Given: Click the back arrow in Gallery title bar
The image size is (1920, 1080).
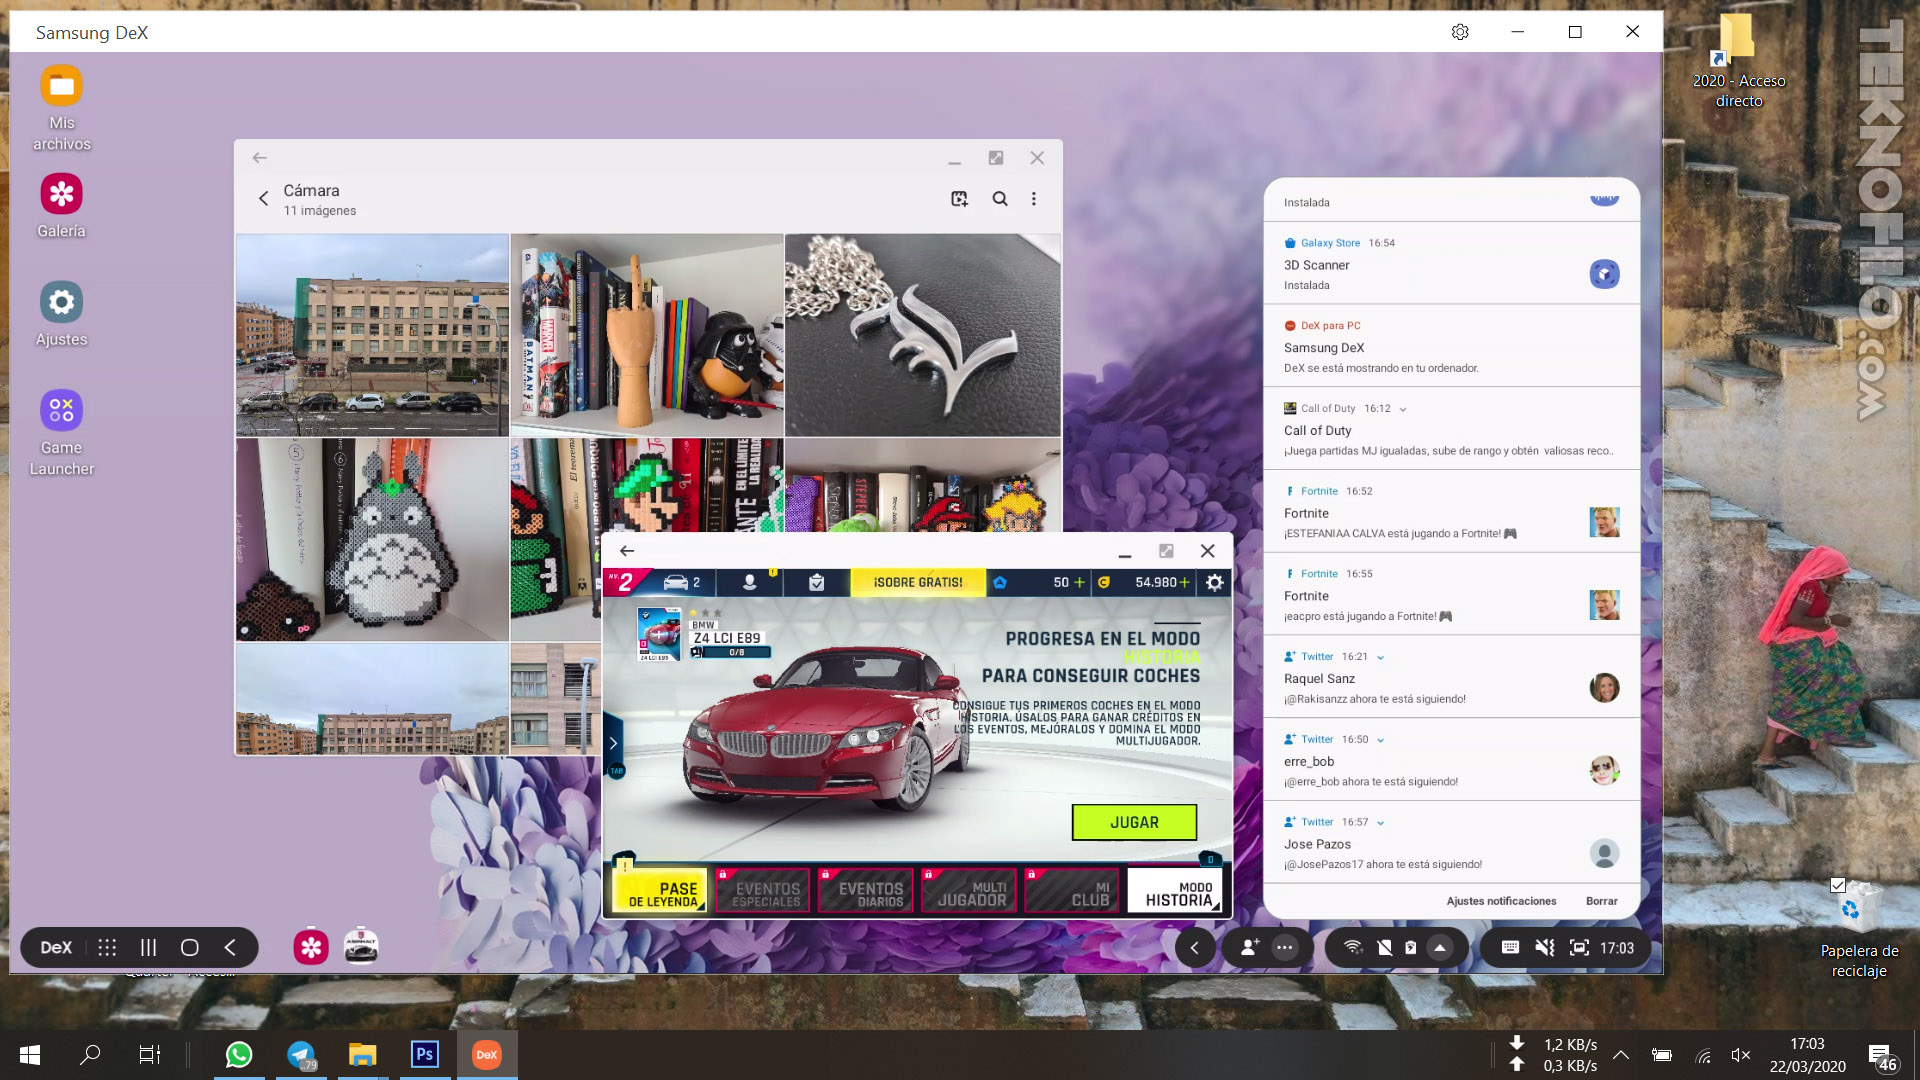Looking at the screenshot, I should 259,158.
